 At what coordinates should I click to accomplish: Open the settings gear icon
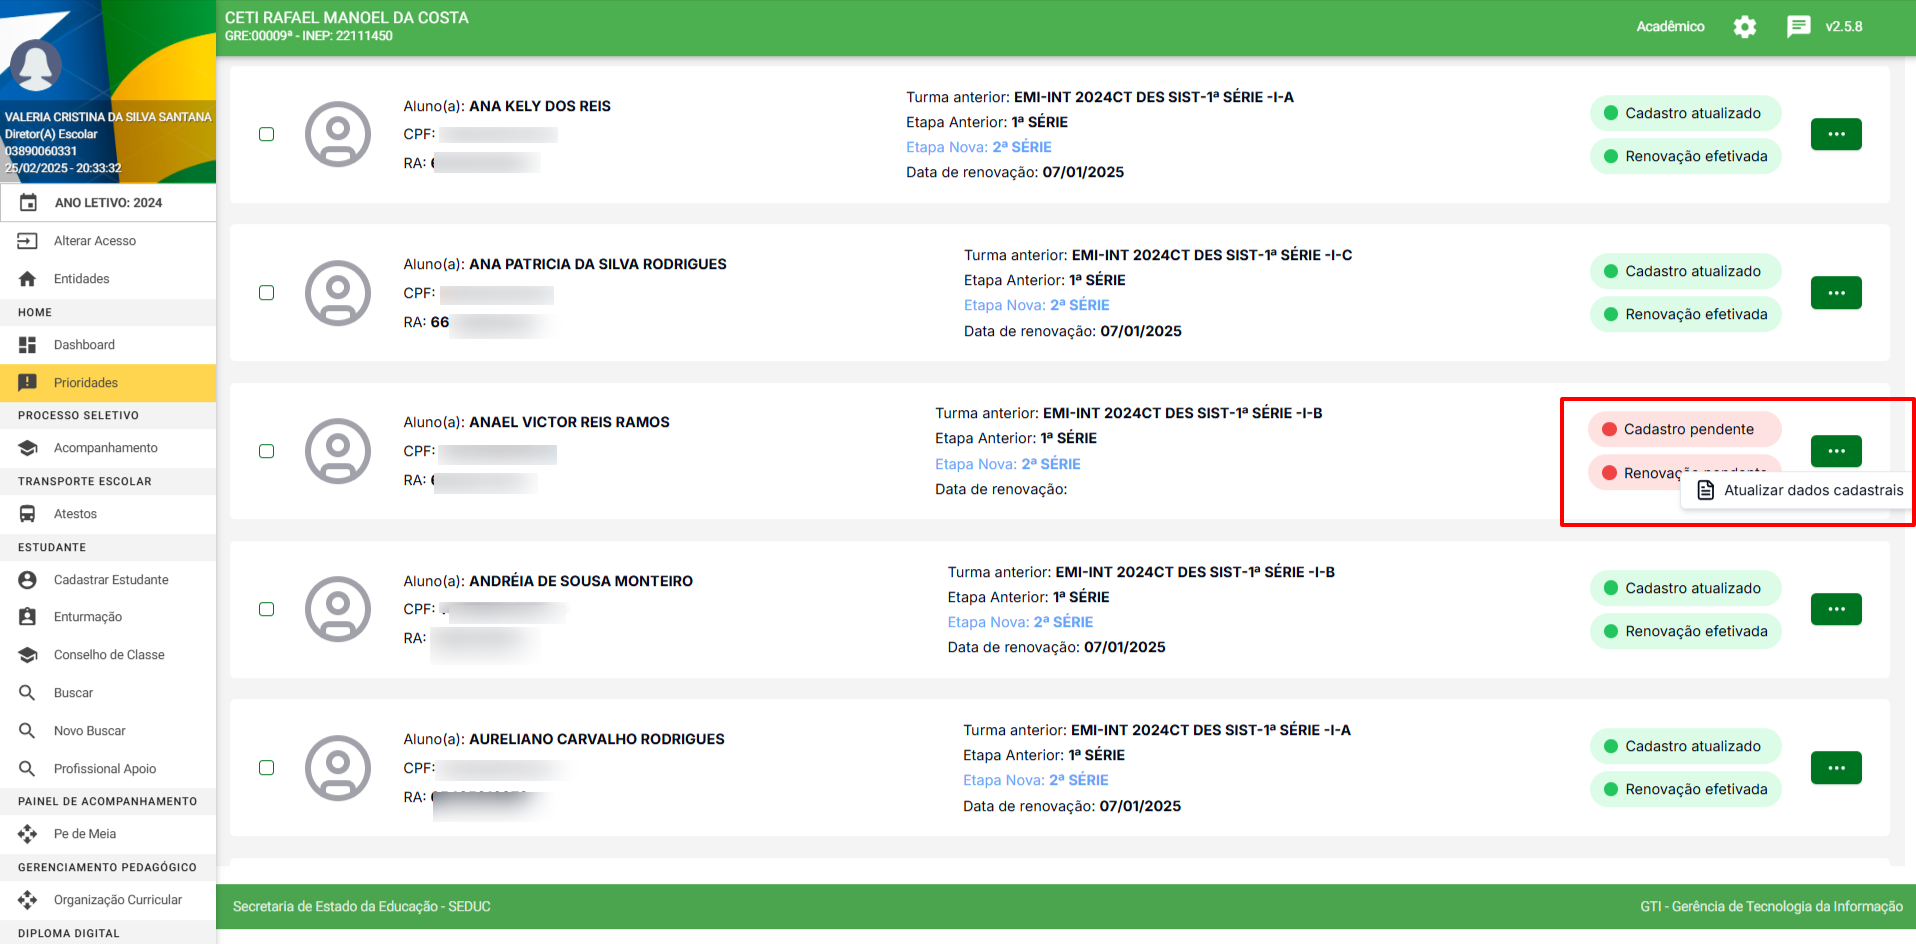click(1744, 27)
